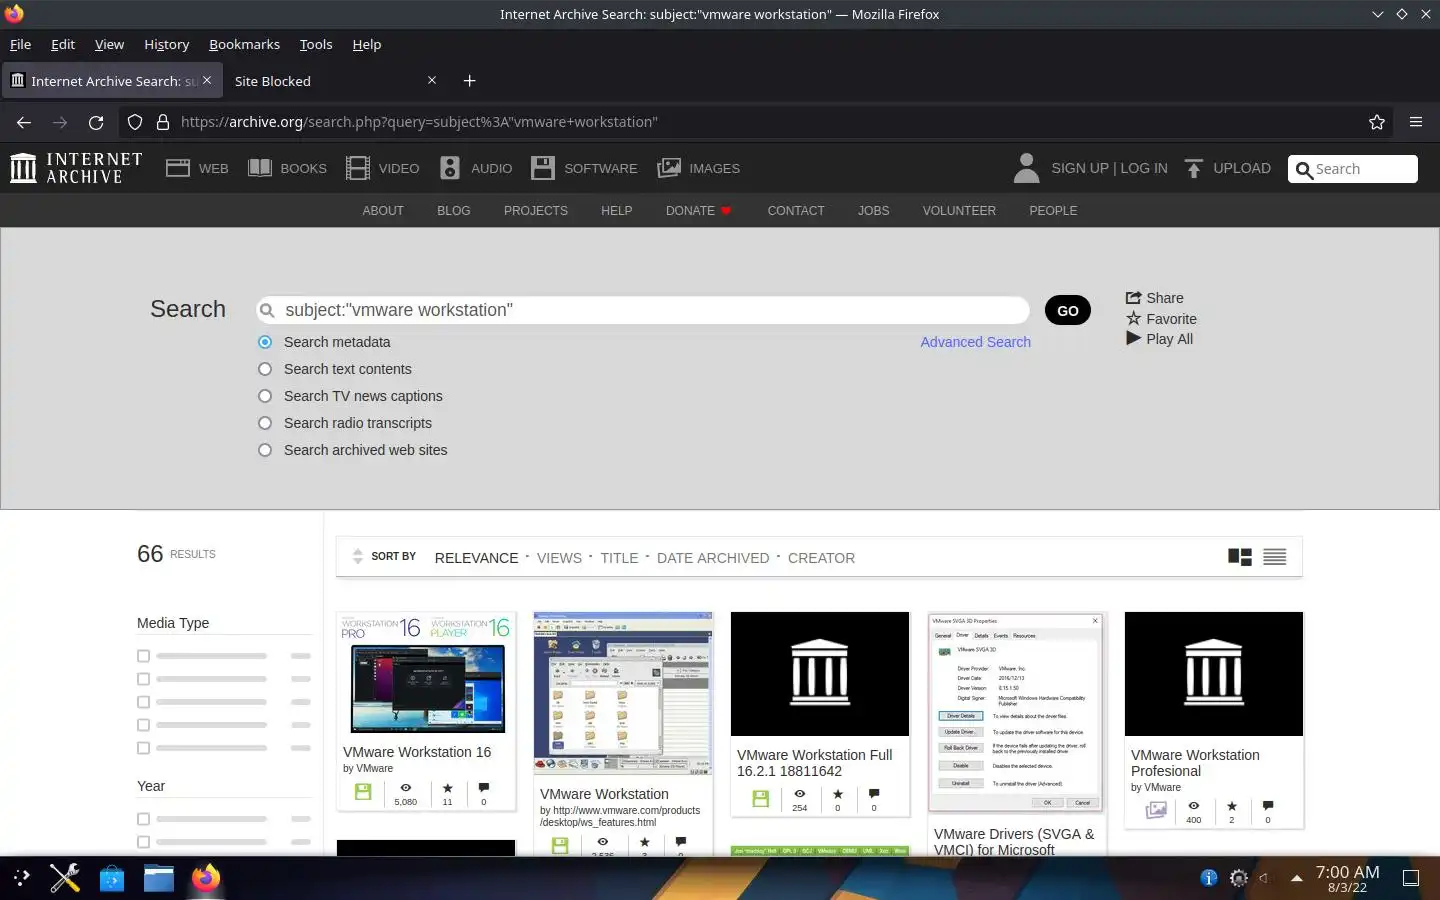Screen dimensions: 1440x900
Task: Launch Firefox from the taskbar
Action: pyautogui.click(x=206, y=878)
